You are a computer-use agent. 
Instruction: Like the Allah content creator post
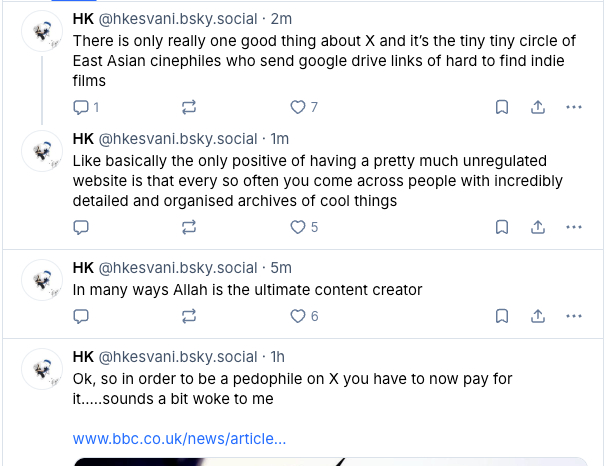pyautogui.click(x=297, y=316)
